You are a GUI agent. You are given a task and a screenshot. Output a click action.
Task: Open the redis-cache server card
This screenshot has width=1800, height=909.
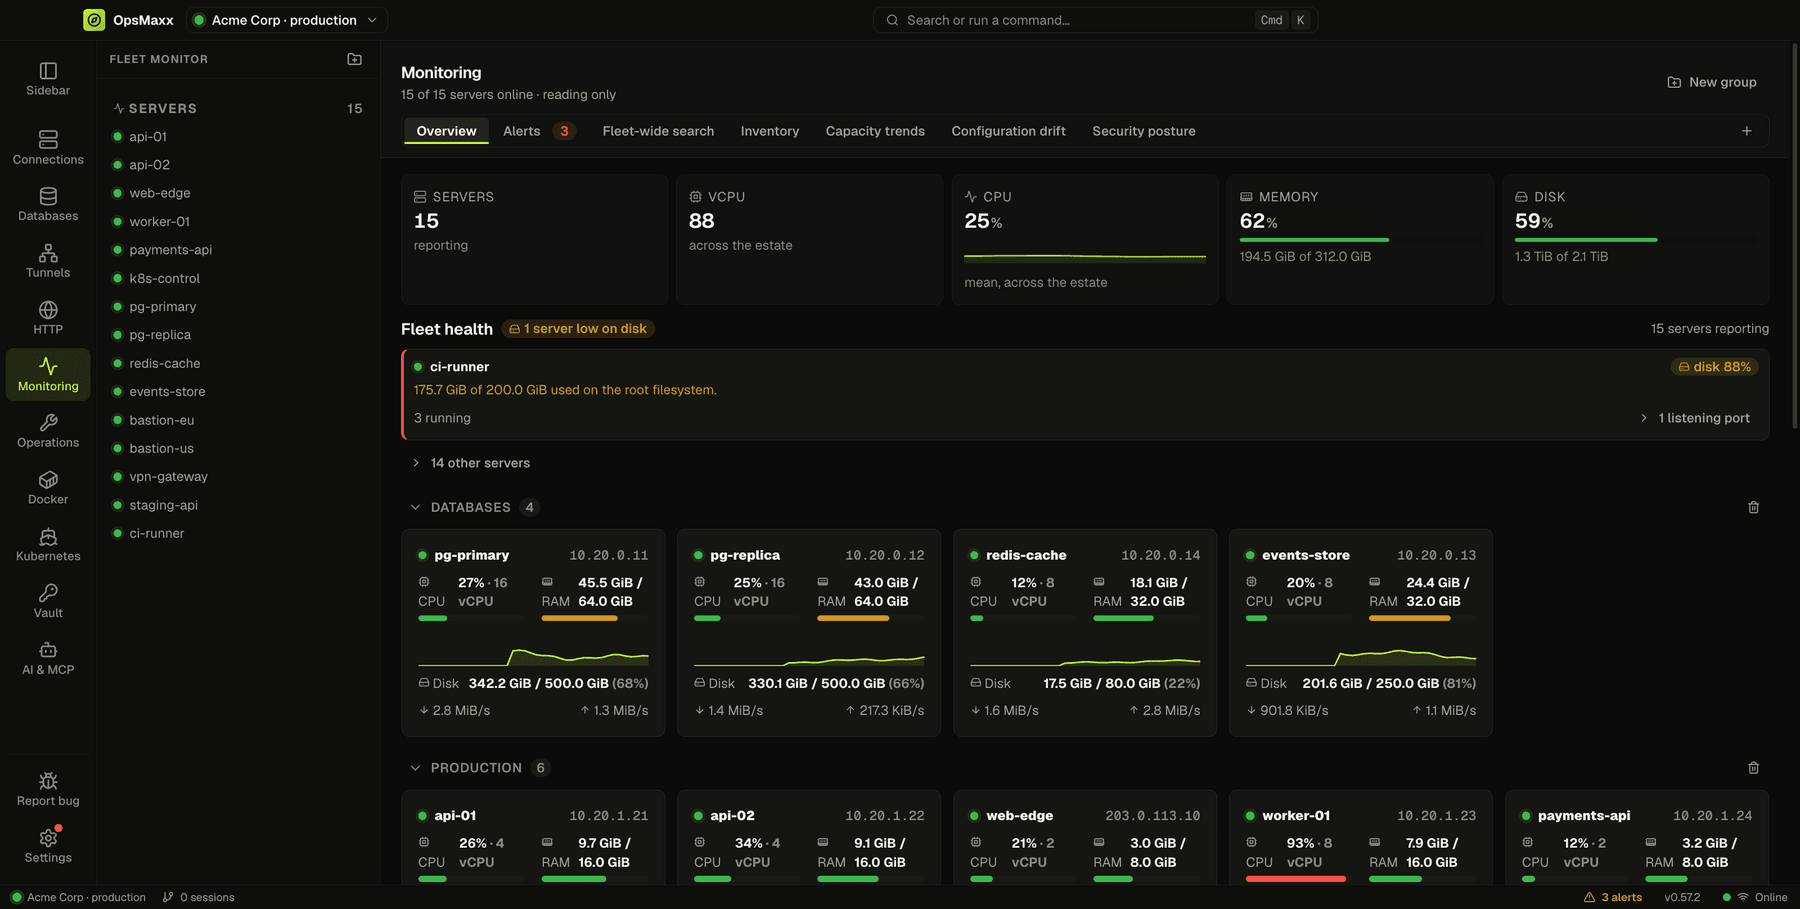(x=1085, y=633)
